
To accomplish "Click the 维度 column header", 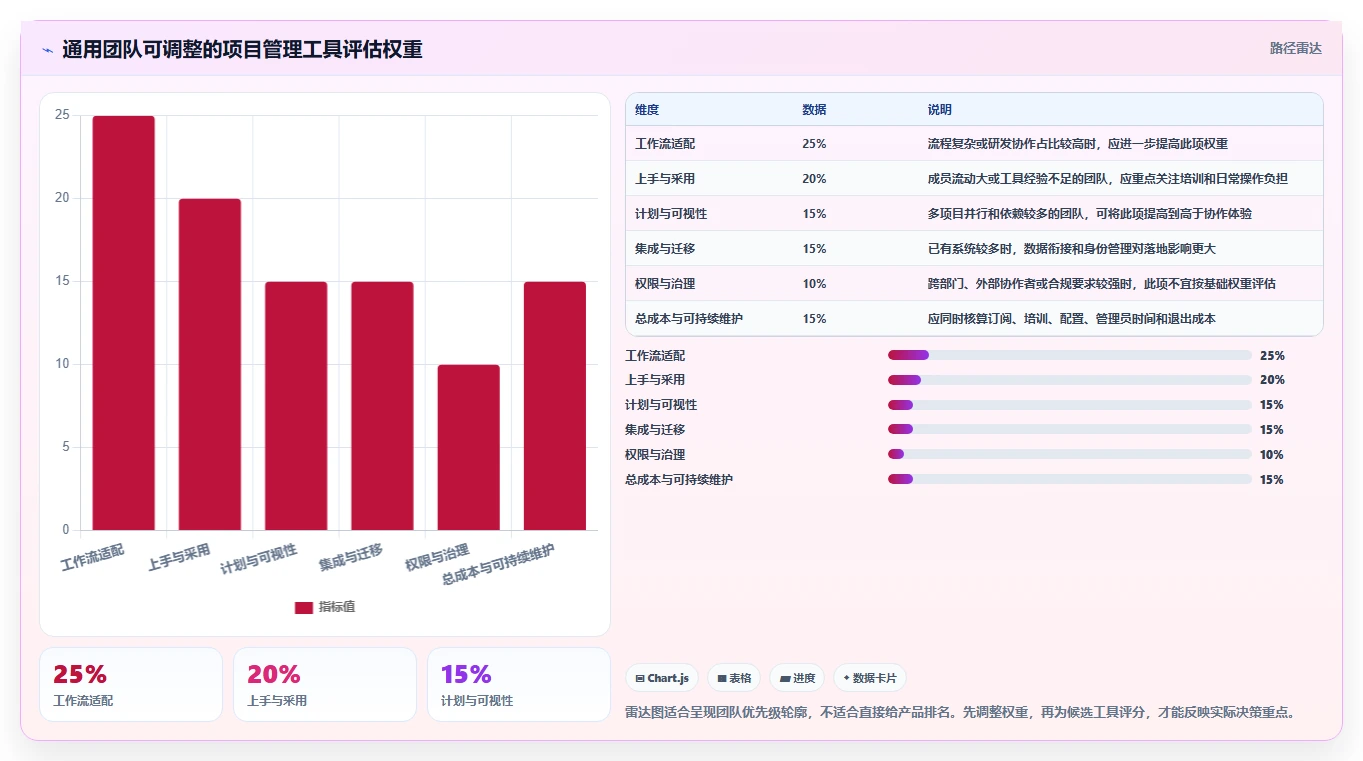I will 647,110.
